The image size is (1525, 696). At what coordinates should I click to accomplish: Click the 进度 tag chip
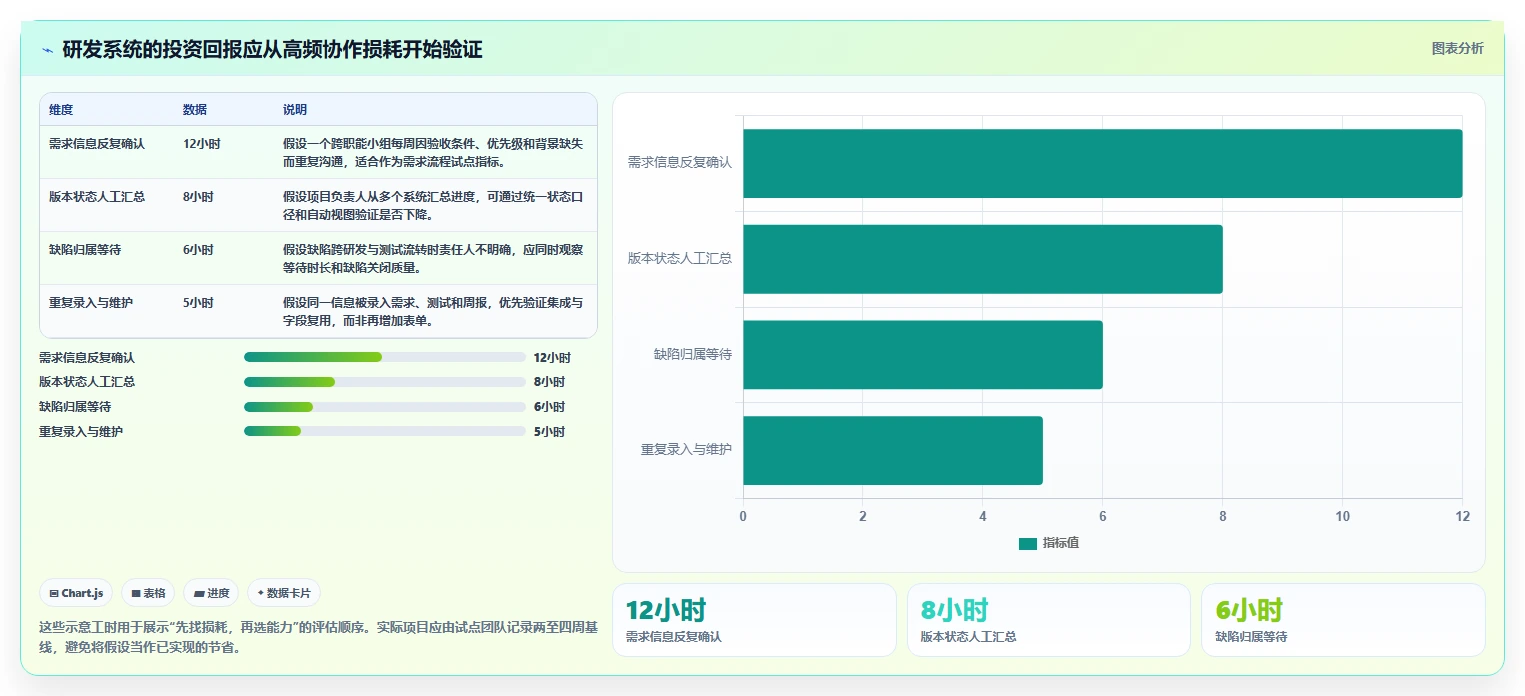[211, 593]
